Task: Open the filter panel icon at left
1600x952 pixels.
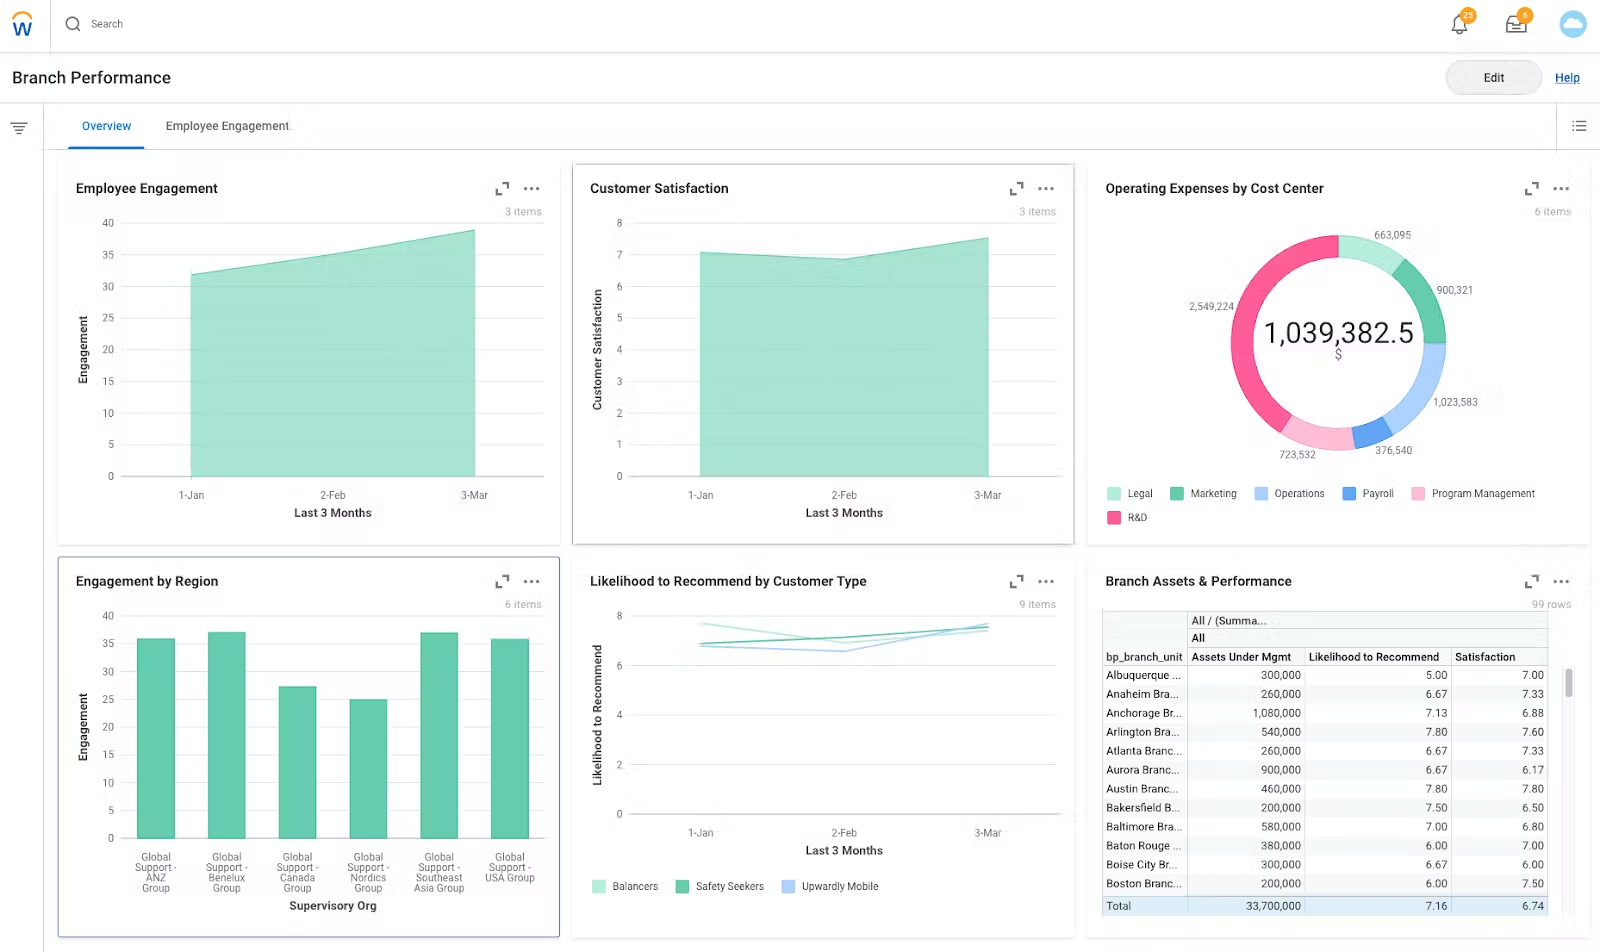Action: [19, 128]
